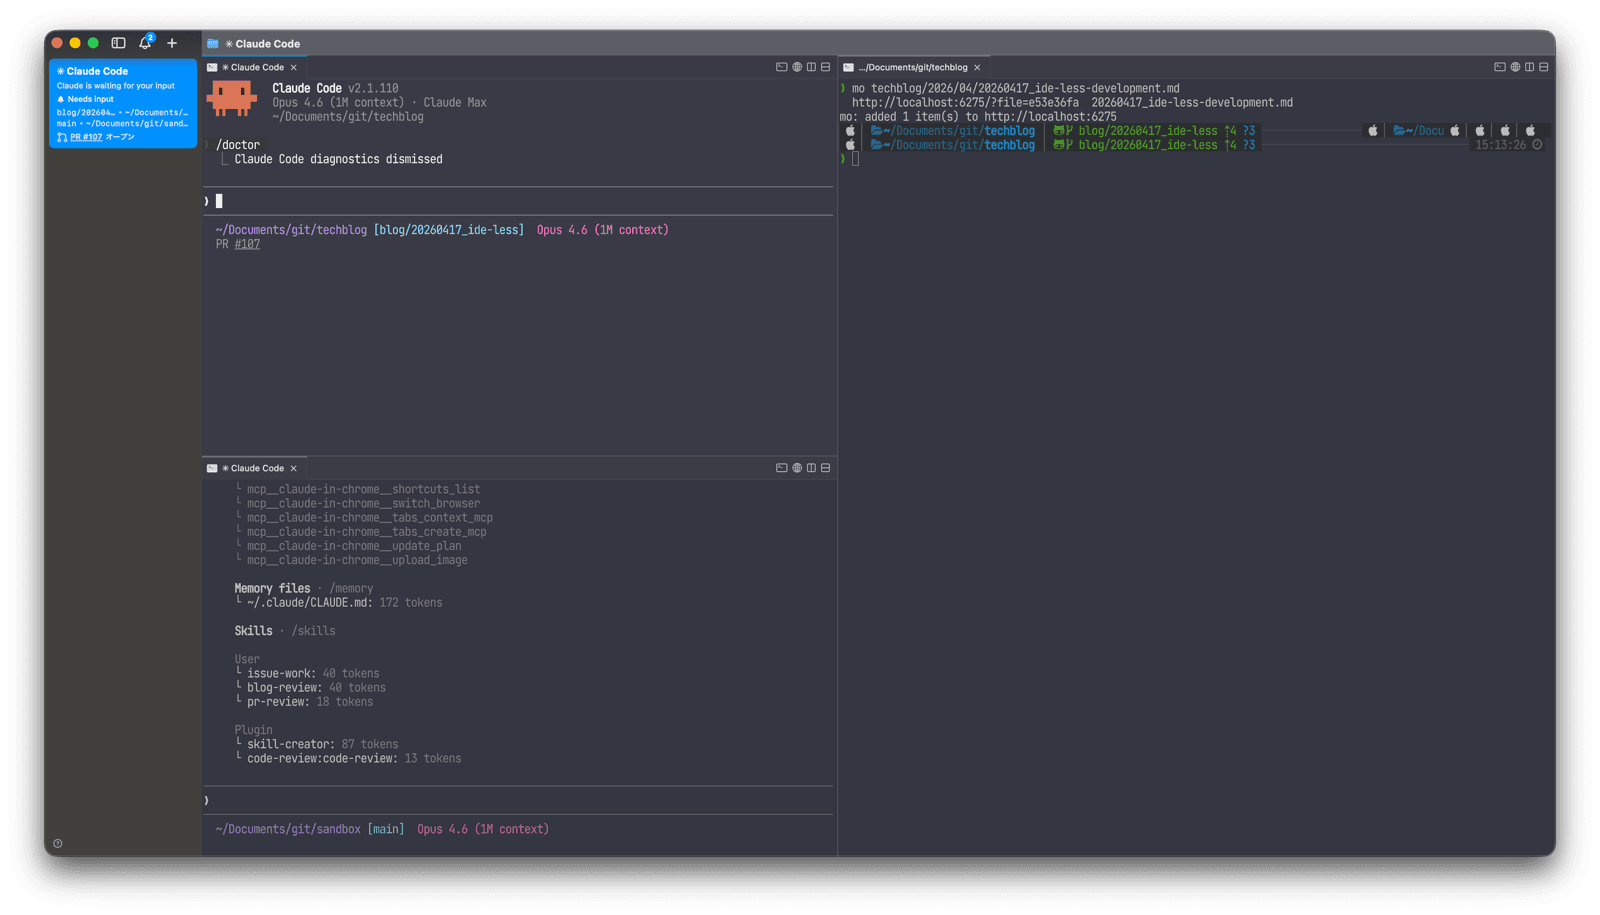Close the bottom-left Claude Code tab
This screenshot has height=915, width=1600.
[x=293, y=468]
